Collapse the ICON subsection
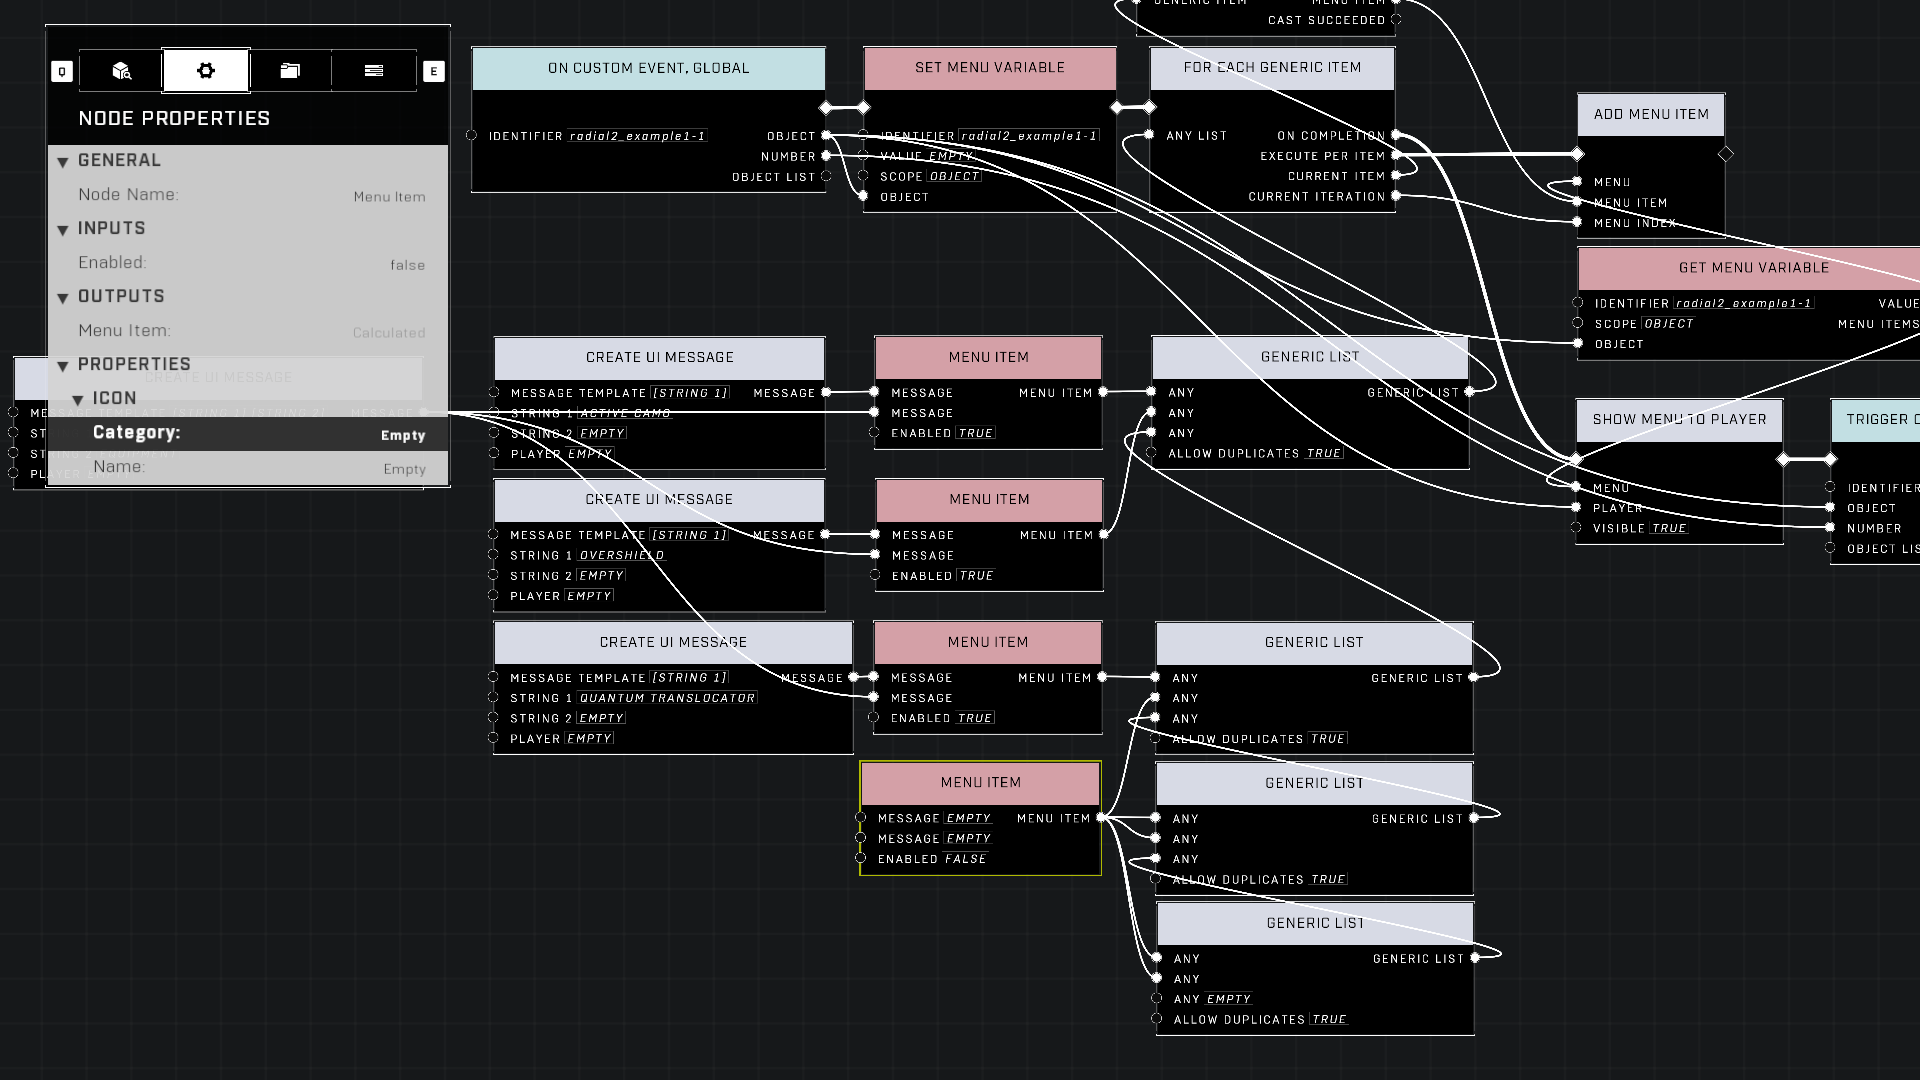1920x1080 pixels. pyautogui.click(x=78, y=400)
